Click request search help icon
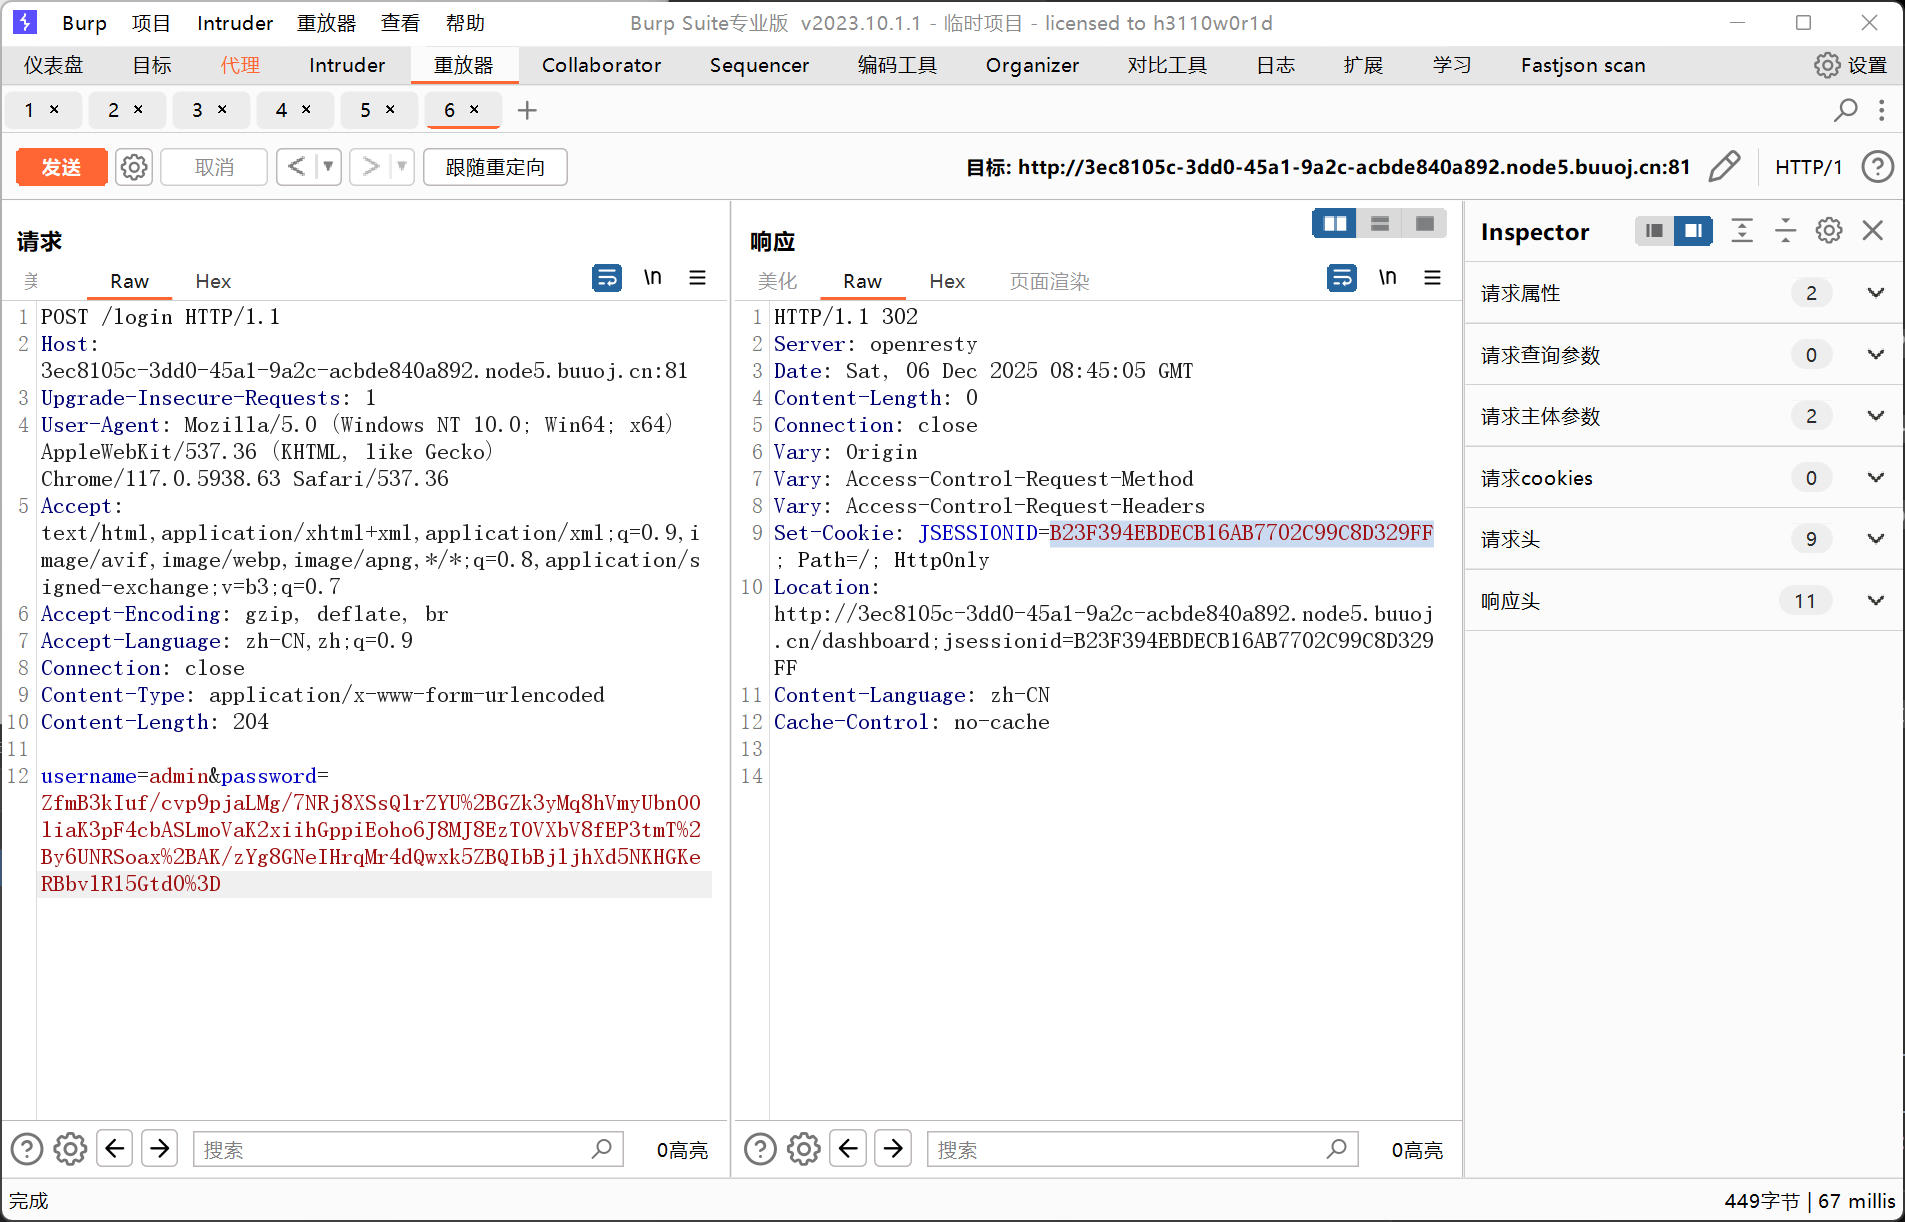This screenshot has width=1905, height=1222. (x=27, y=1149)
